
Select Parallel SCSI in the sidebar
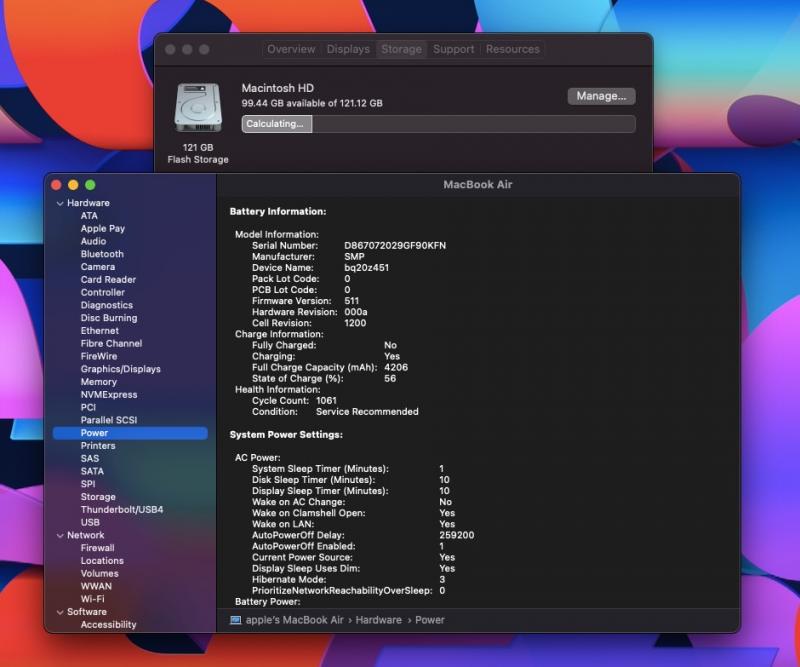[x=109, y=420]
